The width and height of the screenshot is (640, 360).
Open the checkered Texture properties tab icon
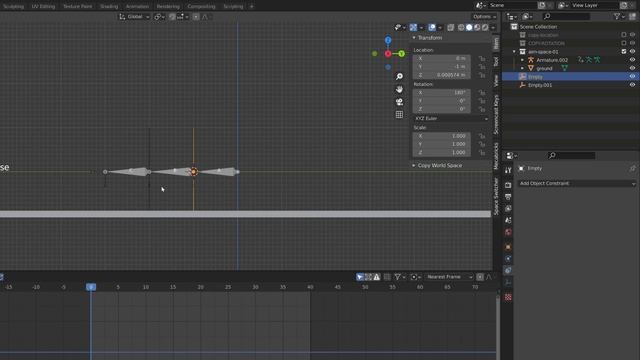(508, 297)
